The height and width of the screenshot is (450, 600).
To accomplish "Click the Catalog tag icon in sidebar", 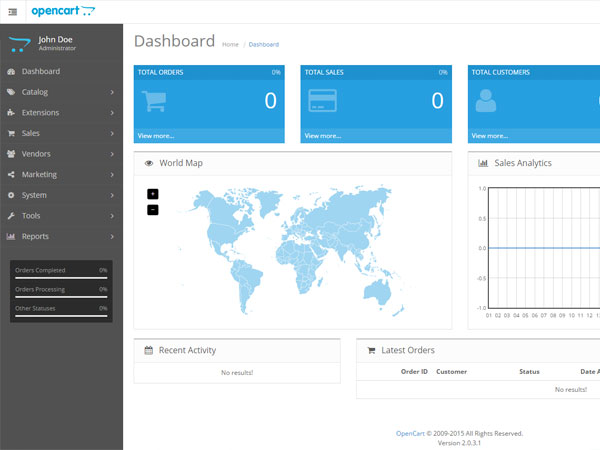I will pyautogui.click(x=11, y=92).
